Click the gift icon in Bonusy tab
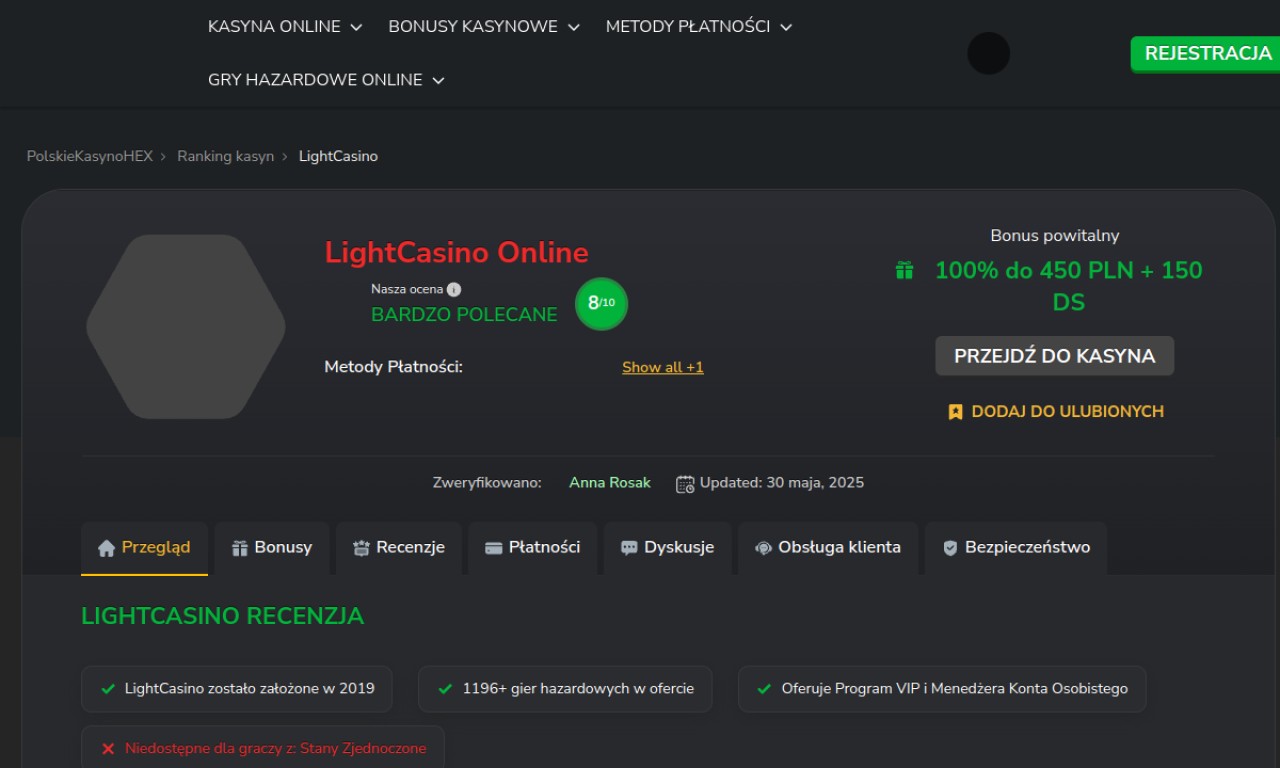 click(240, 548)
